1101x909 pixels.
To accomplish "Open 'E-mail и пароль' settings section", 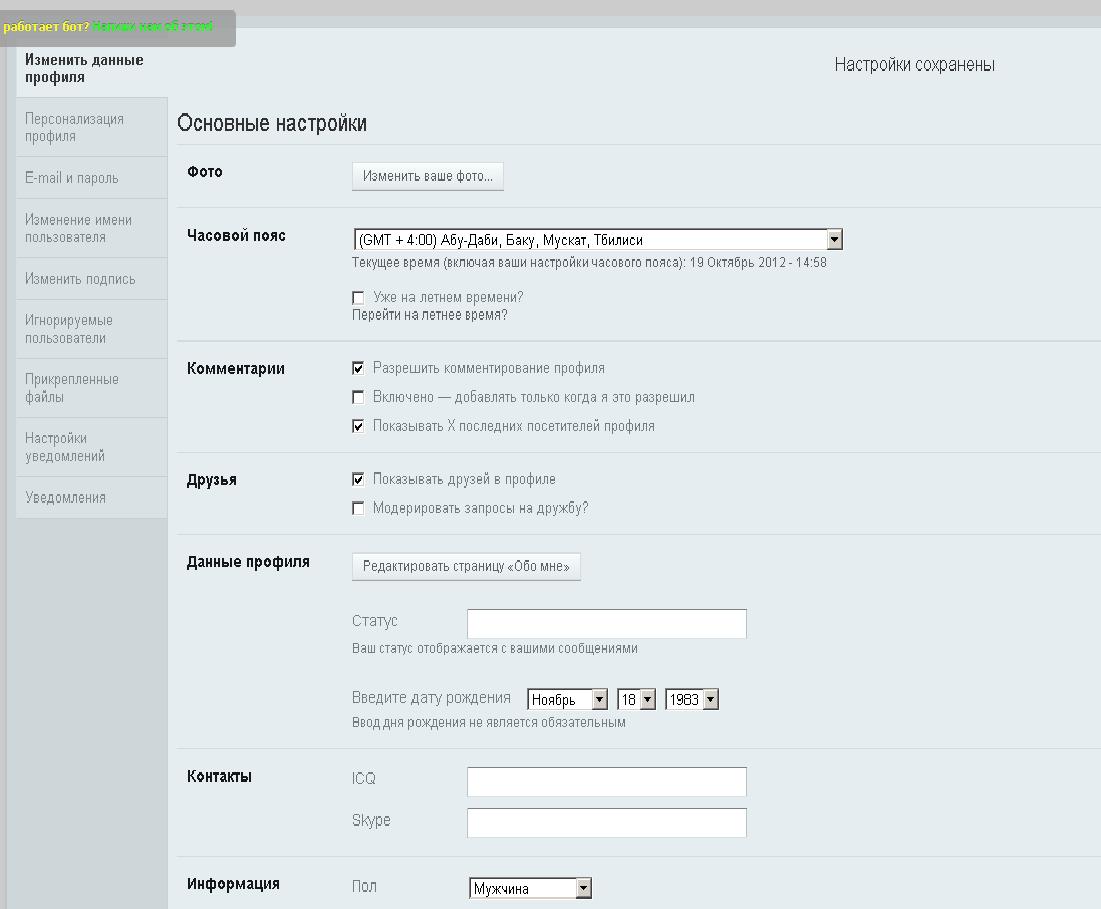I will [72, 178].
